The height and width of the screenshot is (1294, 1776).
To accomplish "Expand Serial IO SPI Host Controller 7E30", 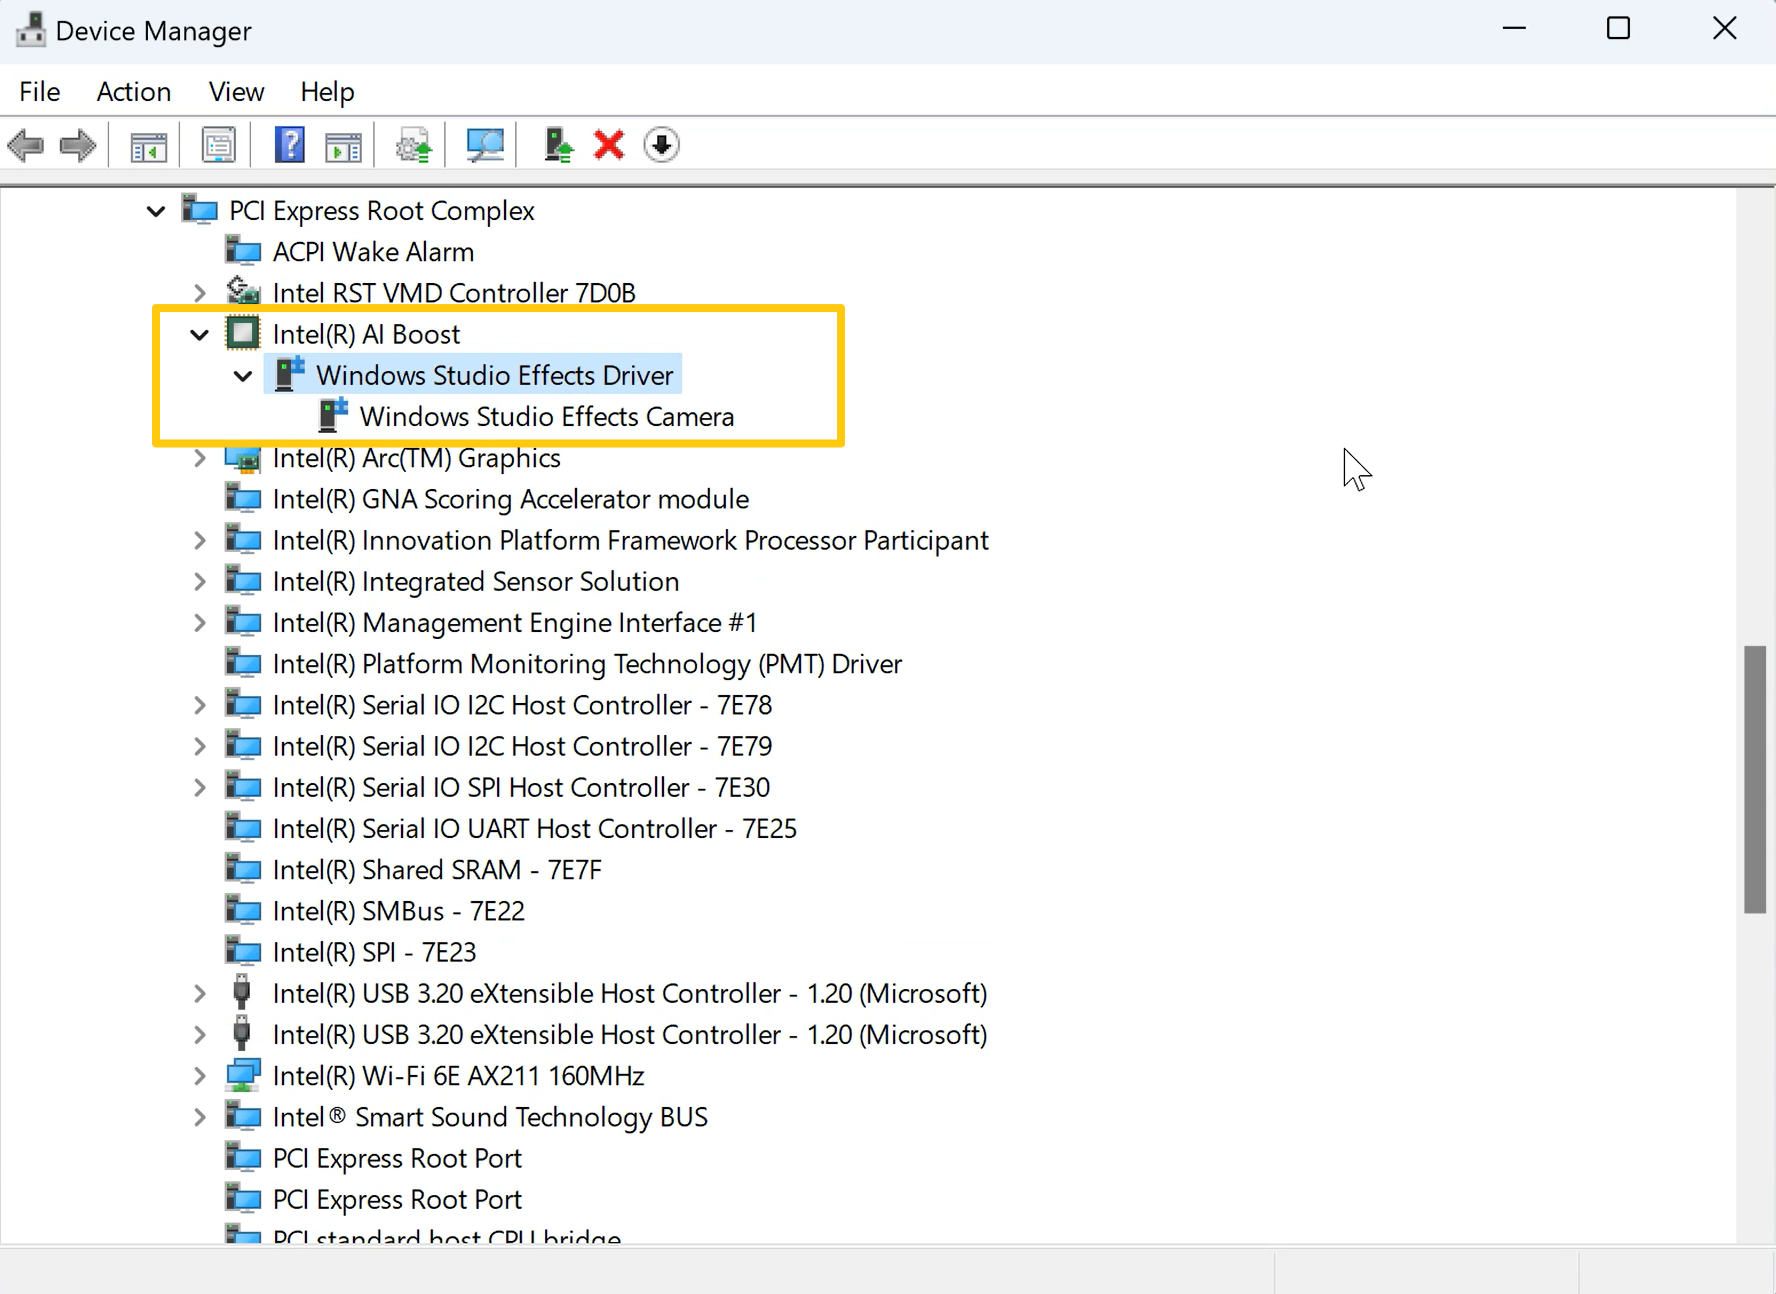I will (200, 787).
